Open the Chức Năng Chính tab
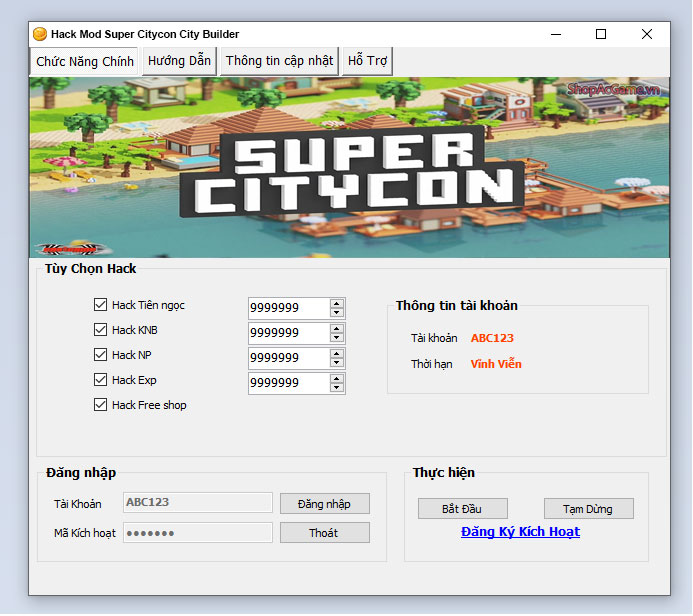The width and height of the screenshot is (693, 616). coord(85,61)
